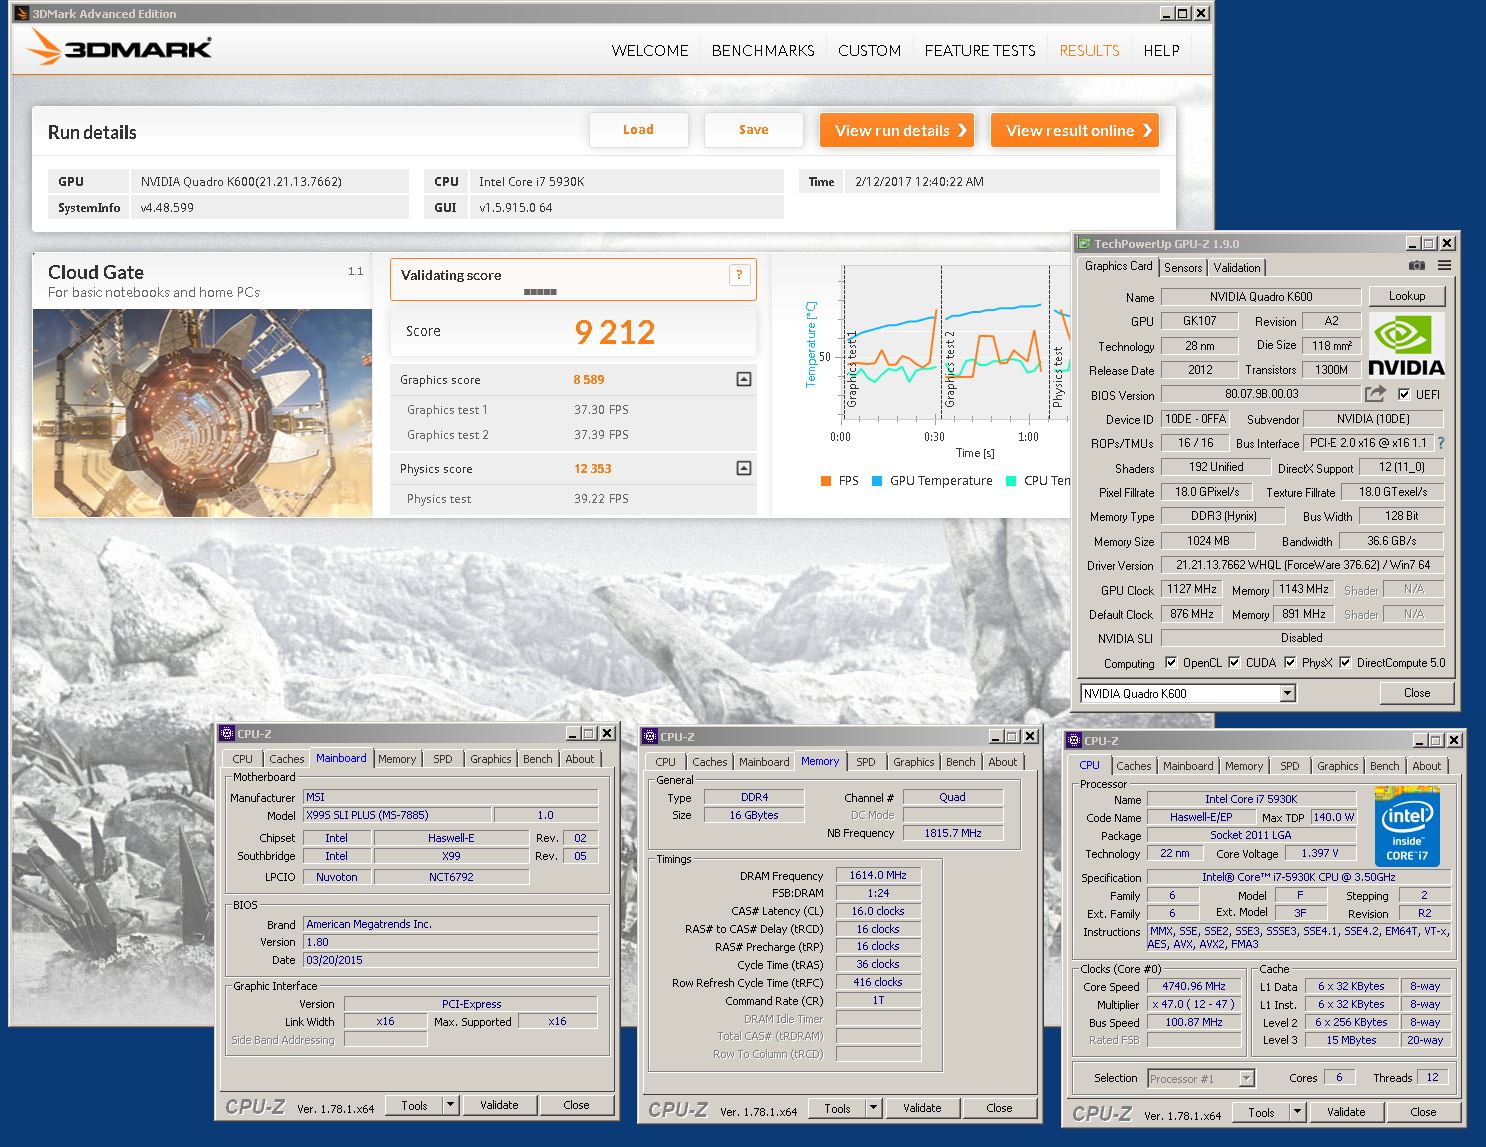Toggle CUDA checkbox in GPU-Z

tap(1234, 662)
